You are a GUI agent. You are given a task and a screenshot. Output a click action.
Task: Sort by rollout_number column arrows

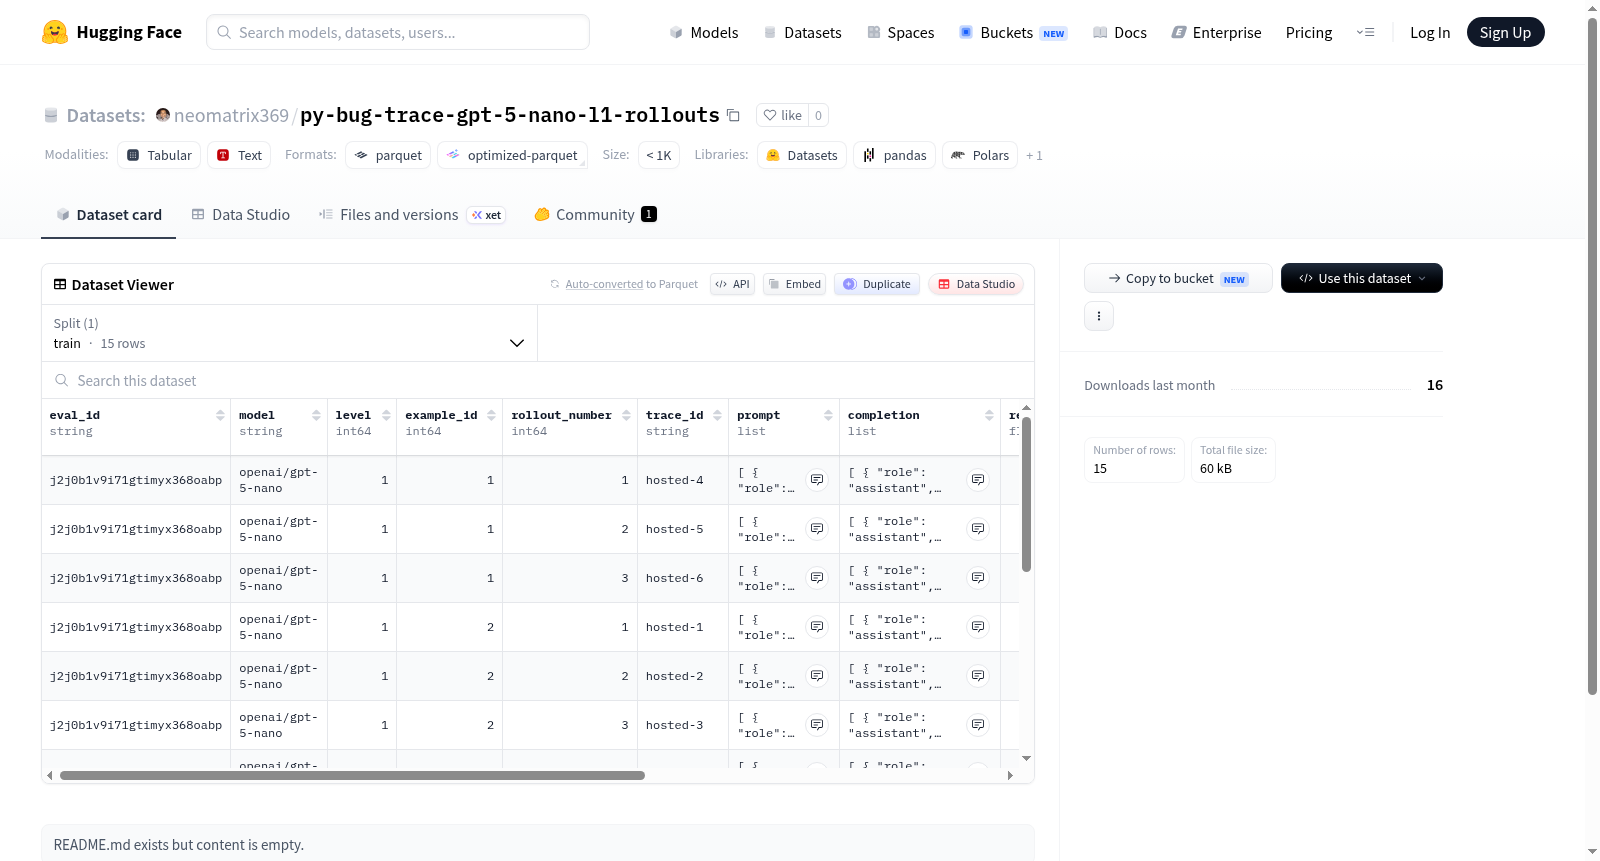tap(626, 415)
